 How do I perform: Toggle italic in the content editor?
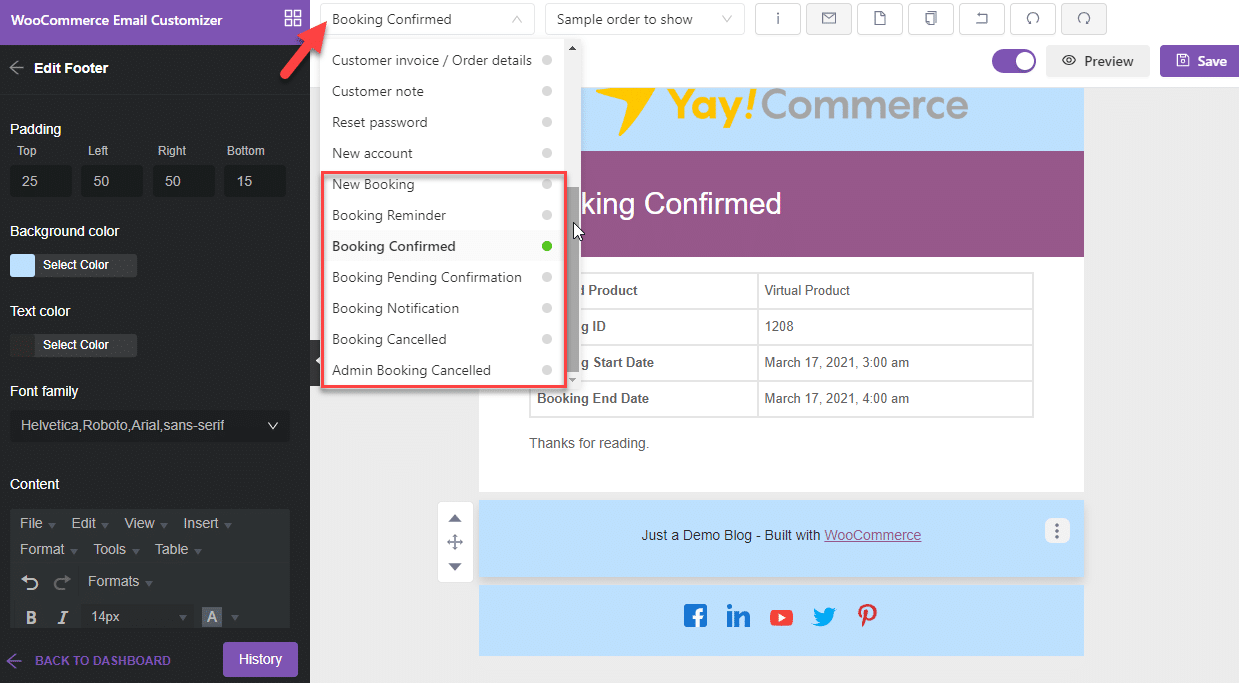[x=63, y=617]
